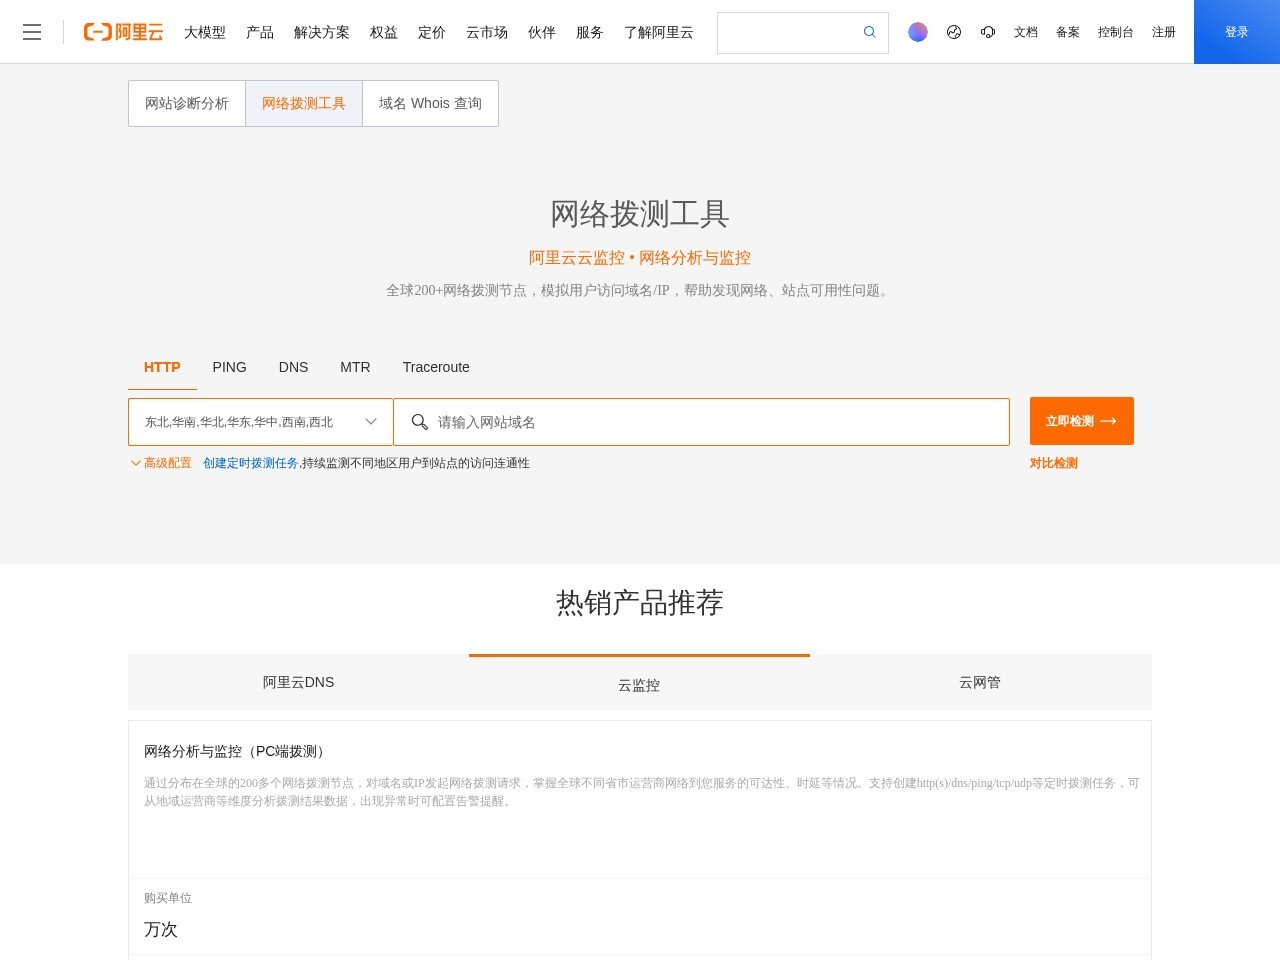1280x960 pixels.
Task: Switch to the 网站诊断分析 tab
Action: point(187,103)
